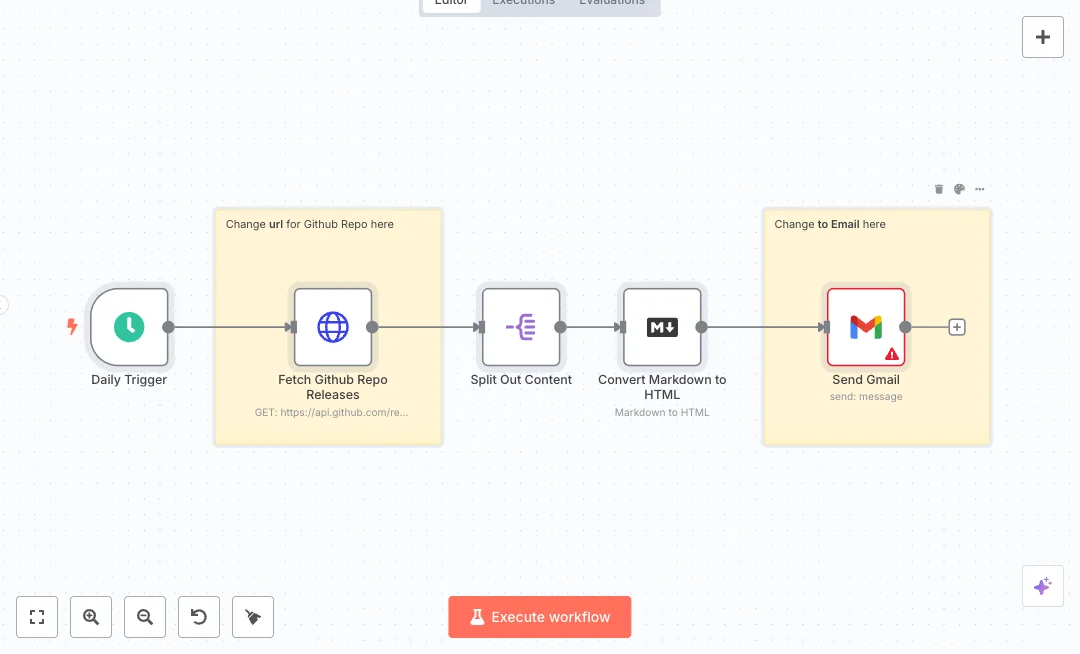This screenshot has width=1080, height=654.
Task: Zoom out of the workflow canvas
Action: click(145, 617)
